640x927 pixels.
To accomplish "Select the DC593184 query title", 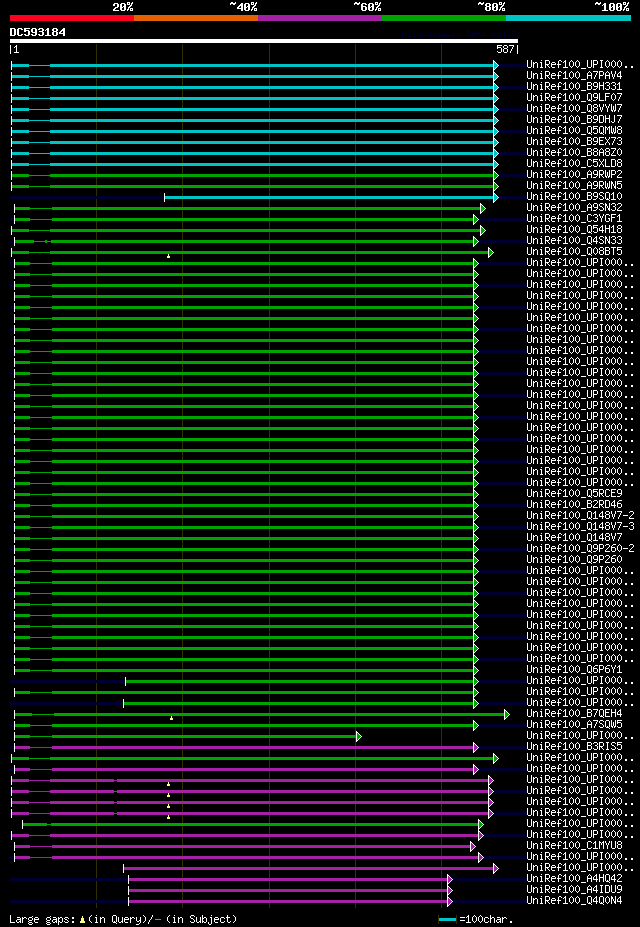I will coord(38,32).
